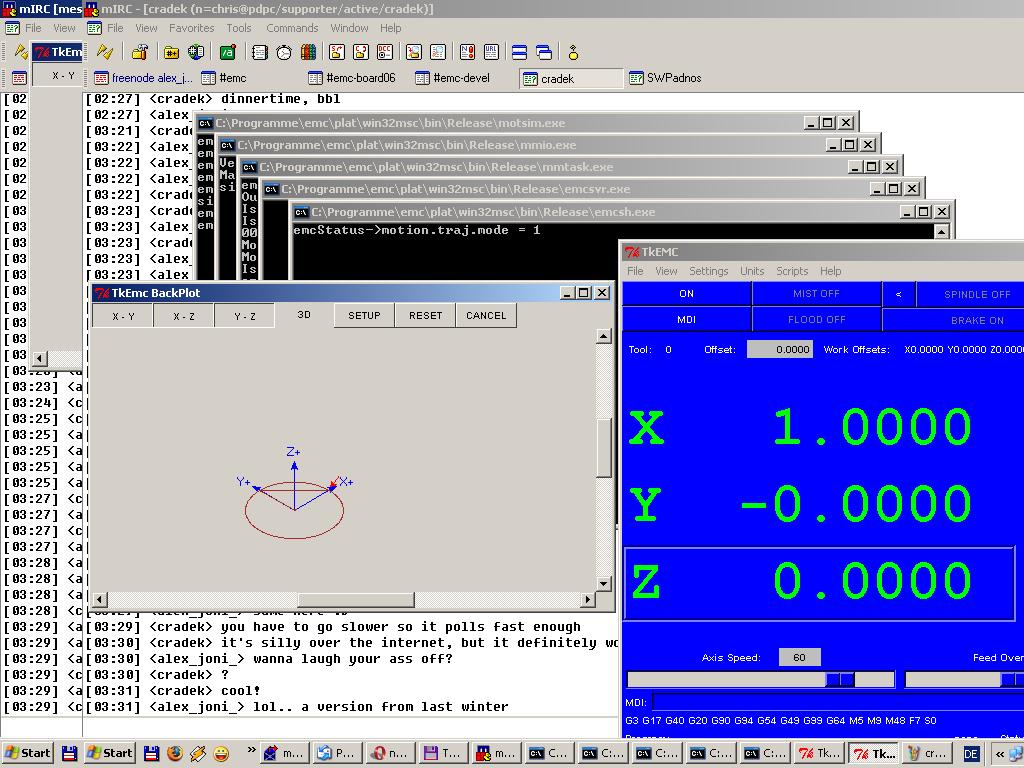This screenshot has width=1024, height=768.
Task: Click the cascade windows toolbar icon
Action: (x=543, y=52)
